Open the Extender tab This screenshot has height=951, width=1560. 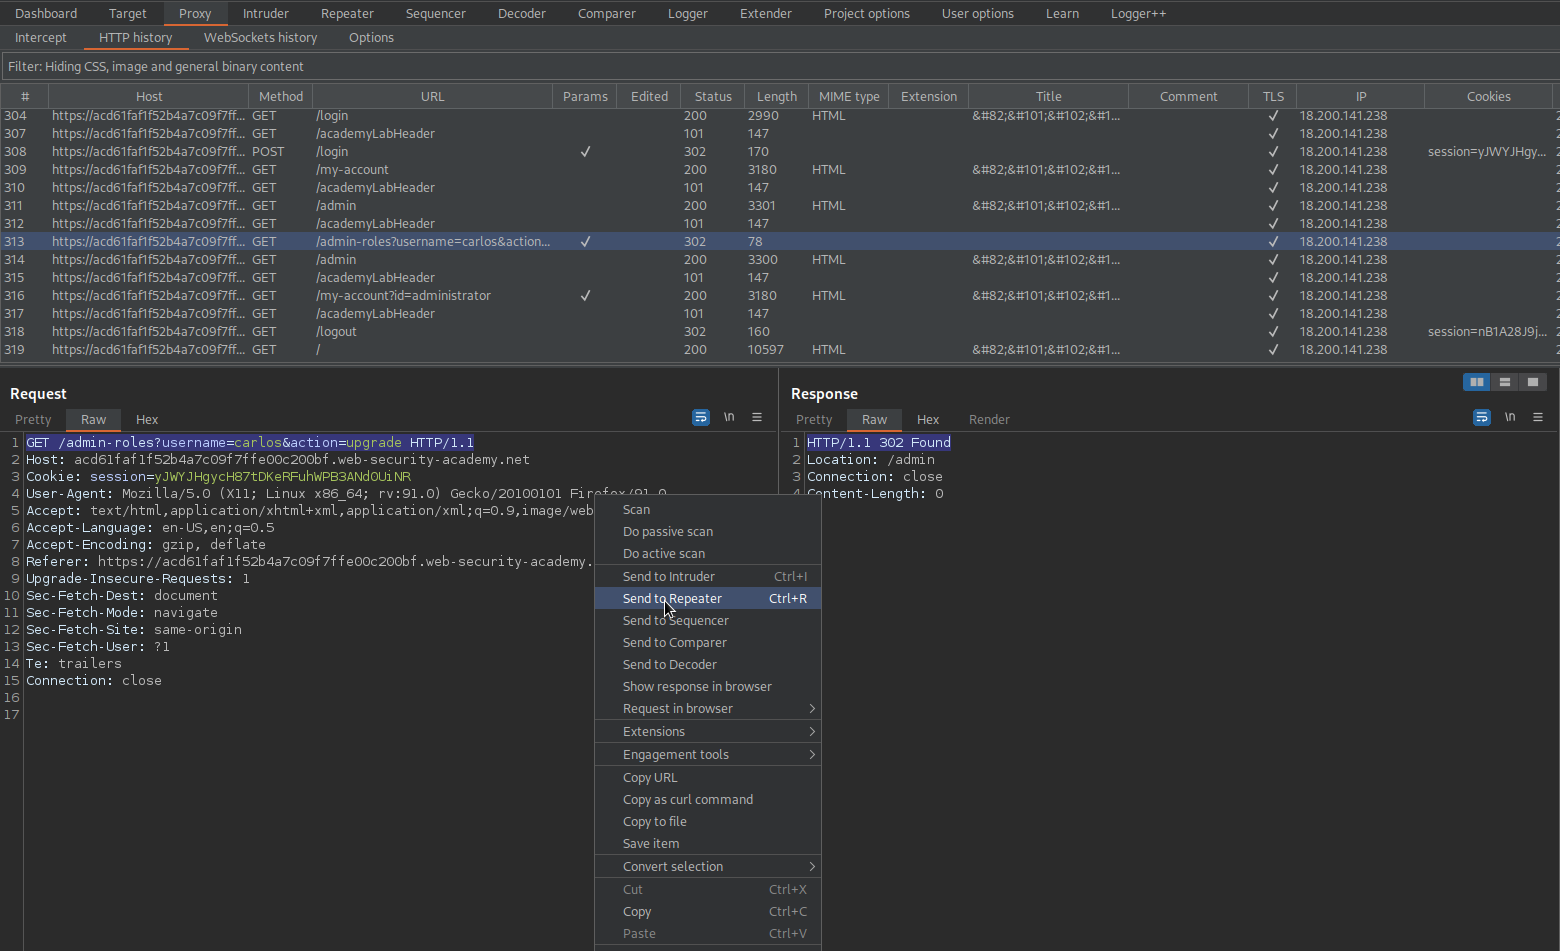[x=766, y=13]
